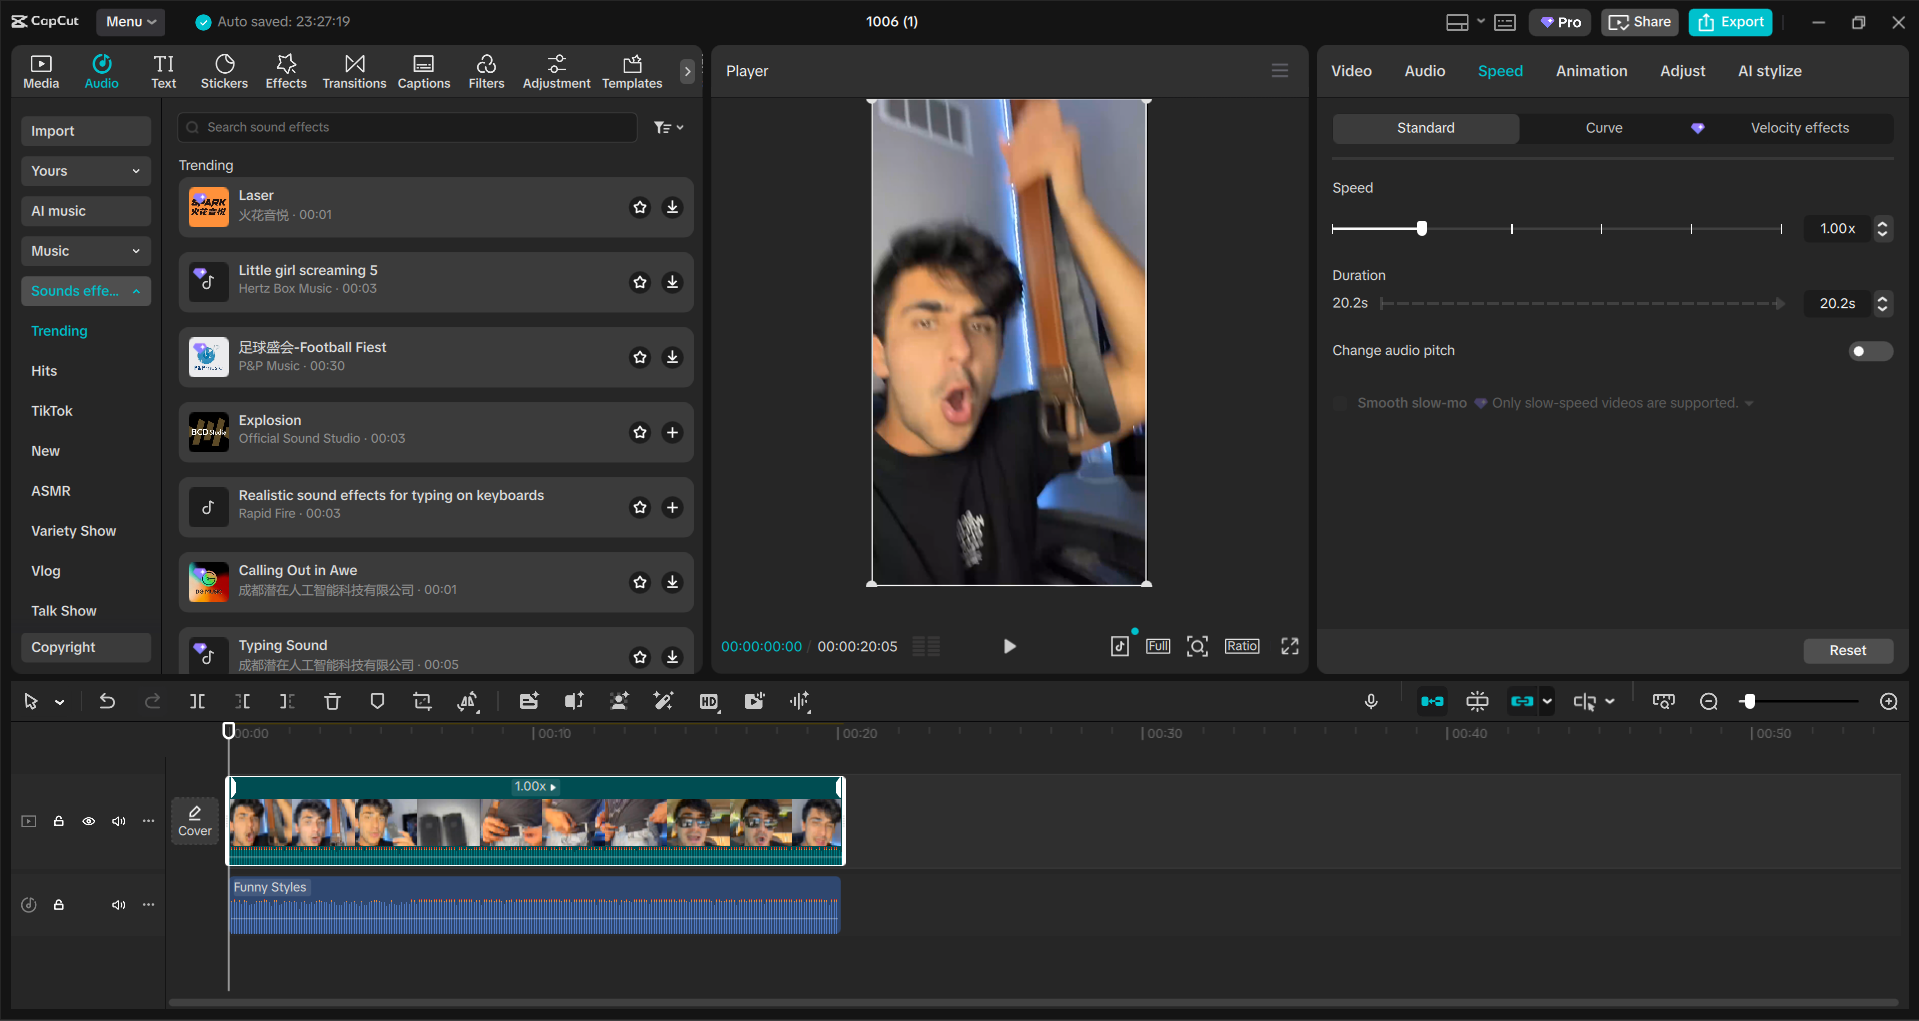Open the Velocity effects tab
Screen dimensions: 1919x1021
pos(1799,128)
